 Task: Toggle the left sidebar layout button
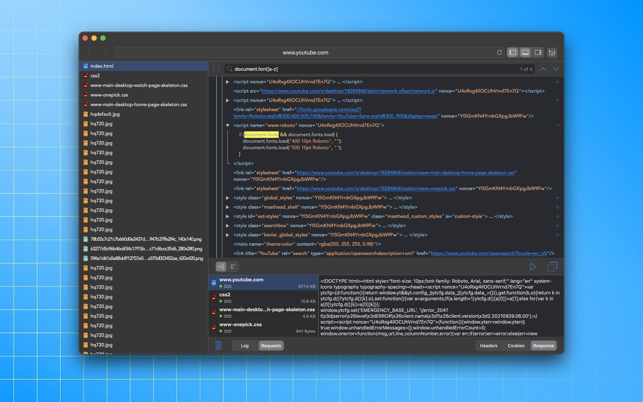pyautogui.click(x=512, y=53)
